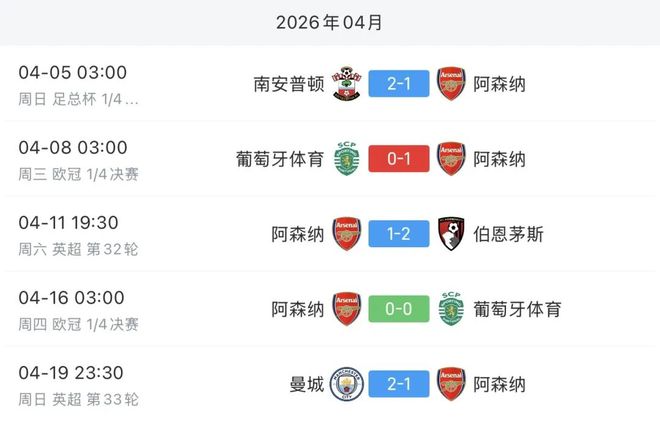Tap Arsenal's crest in the 04-19 match row
The image size is (660, 421).
click(x=451, y=384)
